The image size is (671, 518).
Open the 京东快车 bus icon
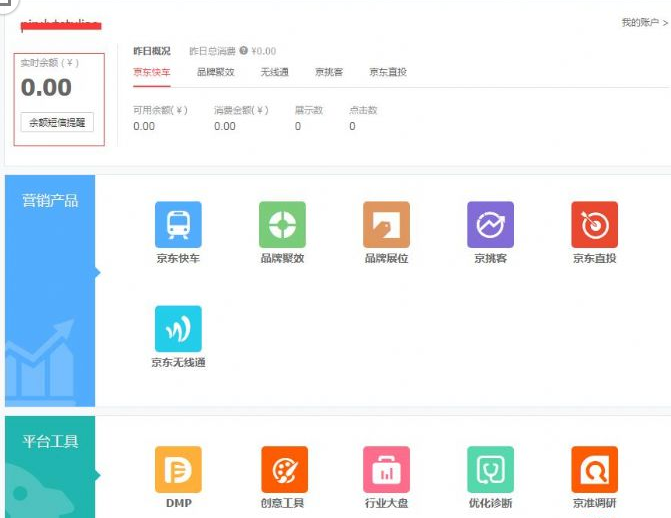point(178,224)
